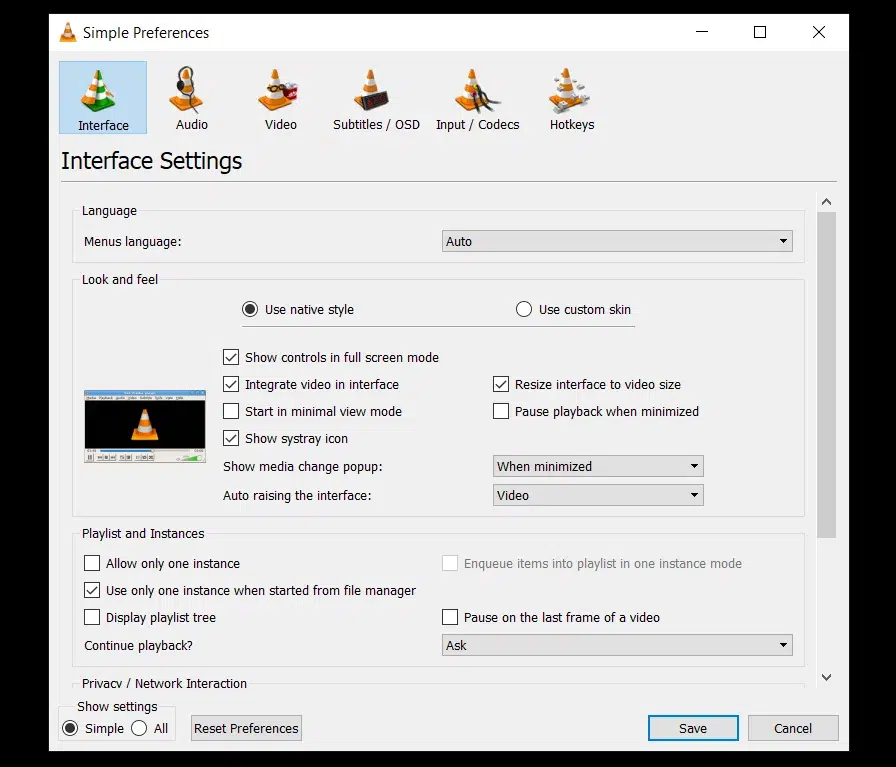
Task: Open the Audio preferences category
Action: coord(191,98)
